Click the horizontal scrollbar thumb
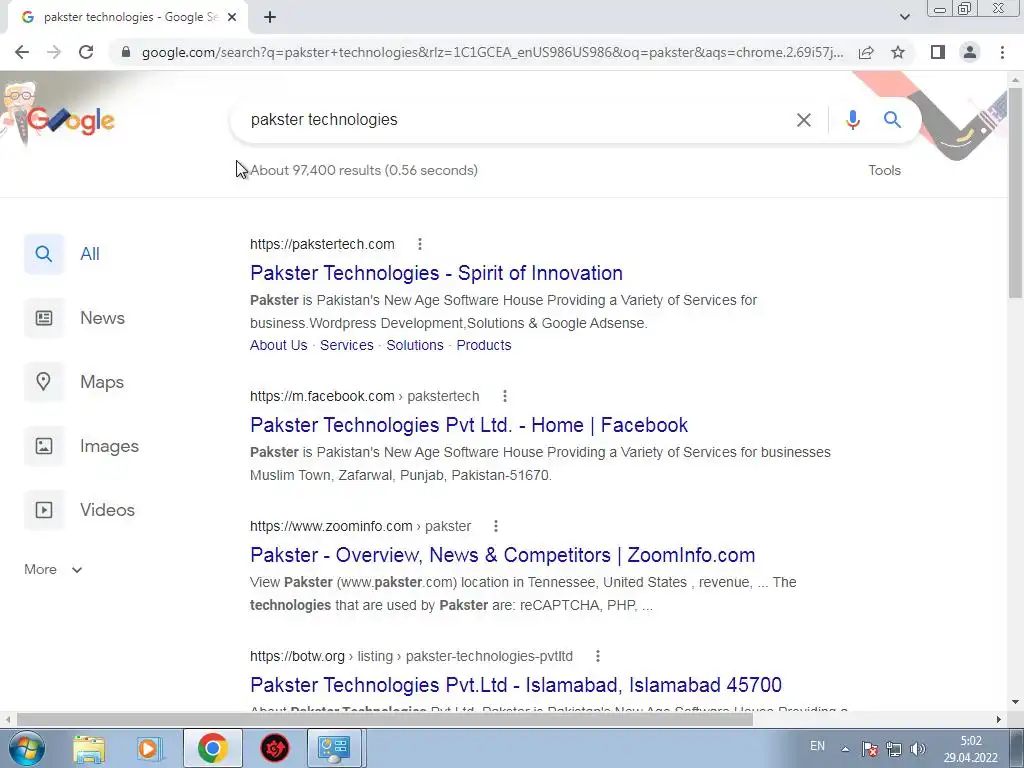Viewport: 1024px width, 768px height. 385,720
